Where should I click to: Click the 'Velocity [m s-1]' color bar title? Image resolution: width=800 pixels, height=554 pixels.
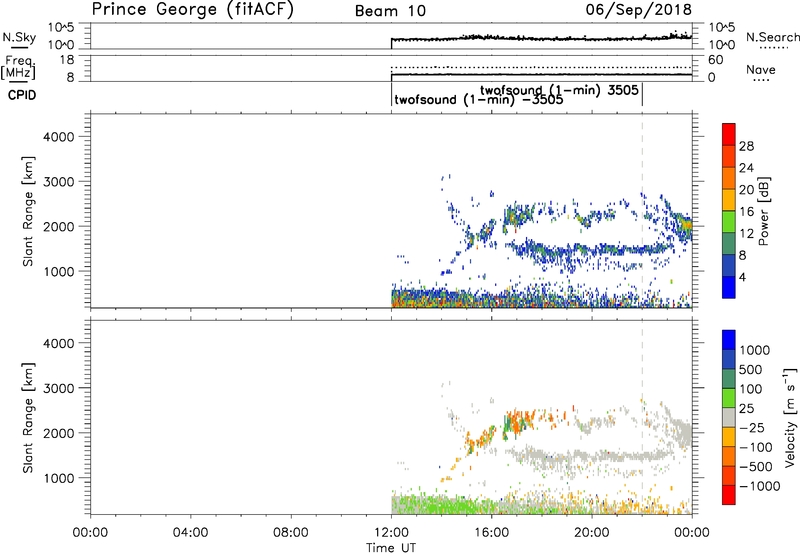790,417
